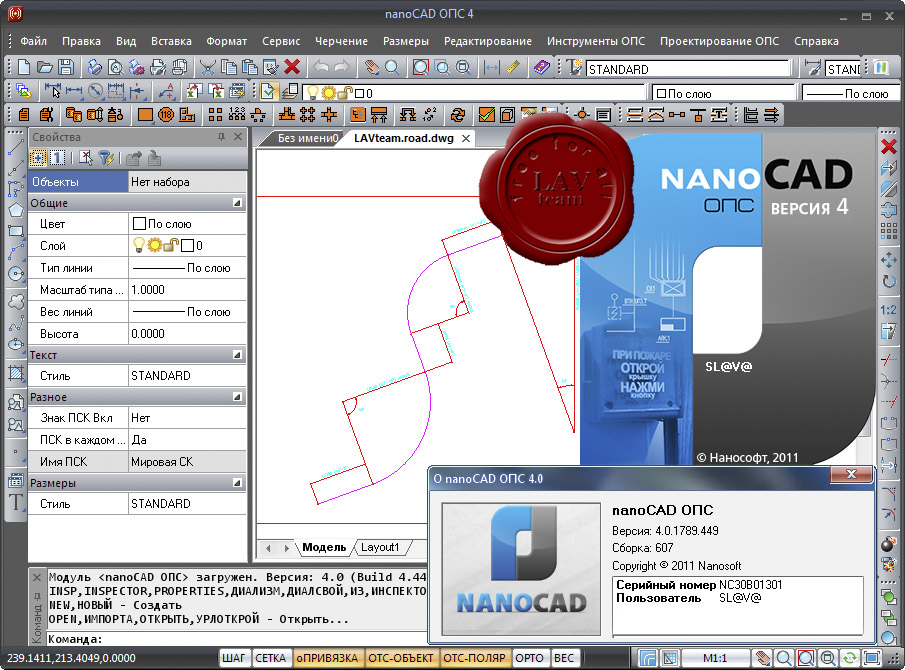Screen dimensions: 905x670
Task: Click the Команда: command input line
Action: pos(237,639)
